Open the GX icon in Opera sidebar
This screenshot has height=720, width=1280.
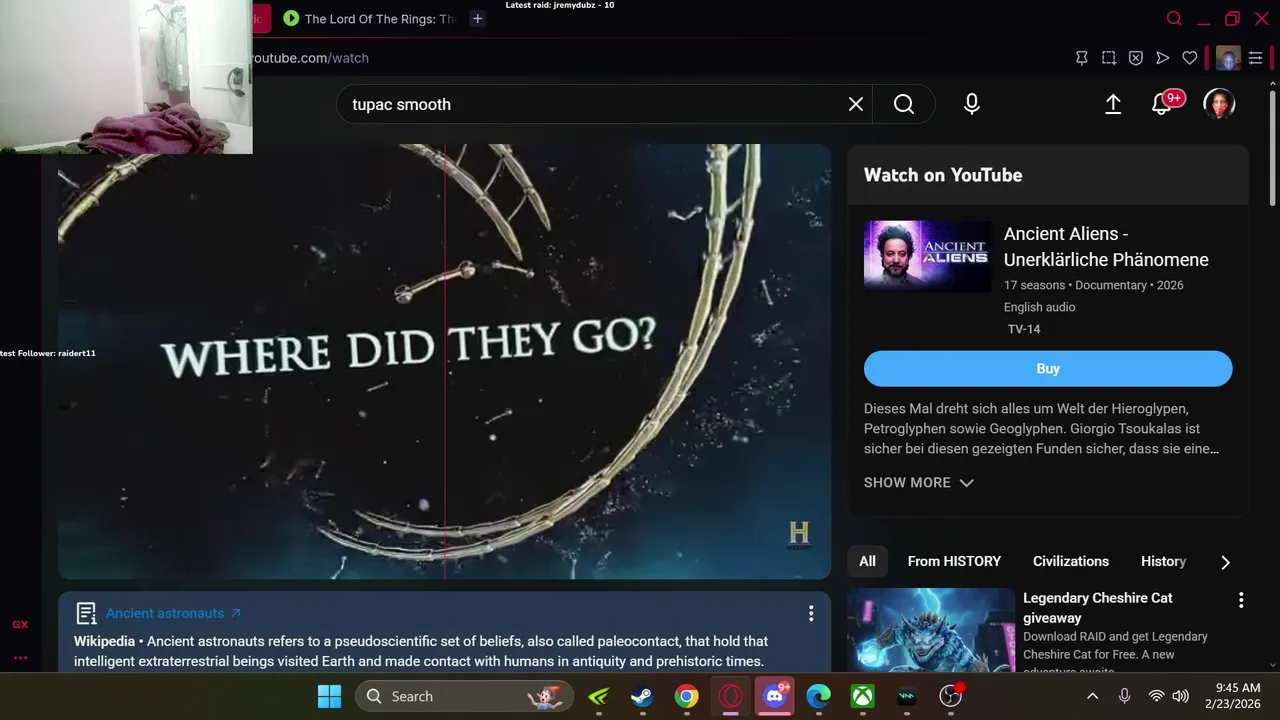(20, 624)
